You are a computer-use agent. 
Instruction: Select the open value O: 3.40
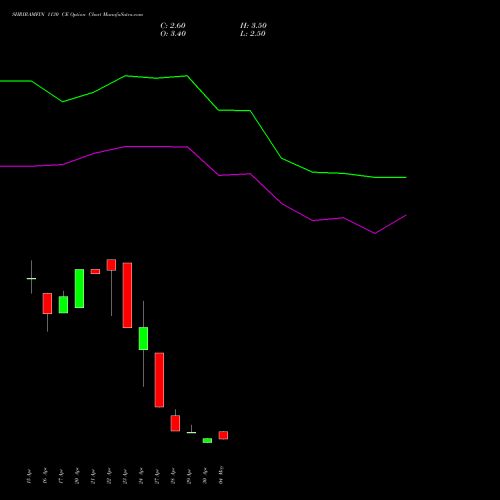[173, 34]
